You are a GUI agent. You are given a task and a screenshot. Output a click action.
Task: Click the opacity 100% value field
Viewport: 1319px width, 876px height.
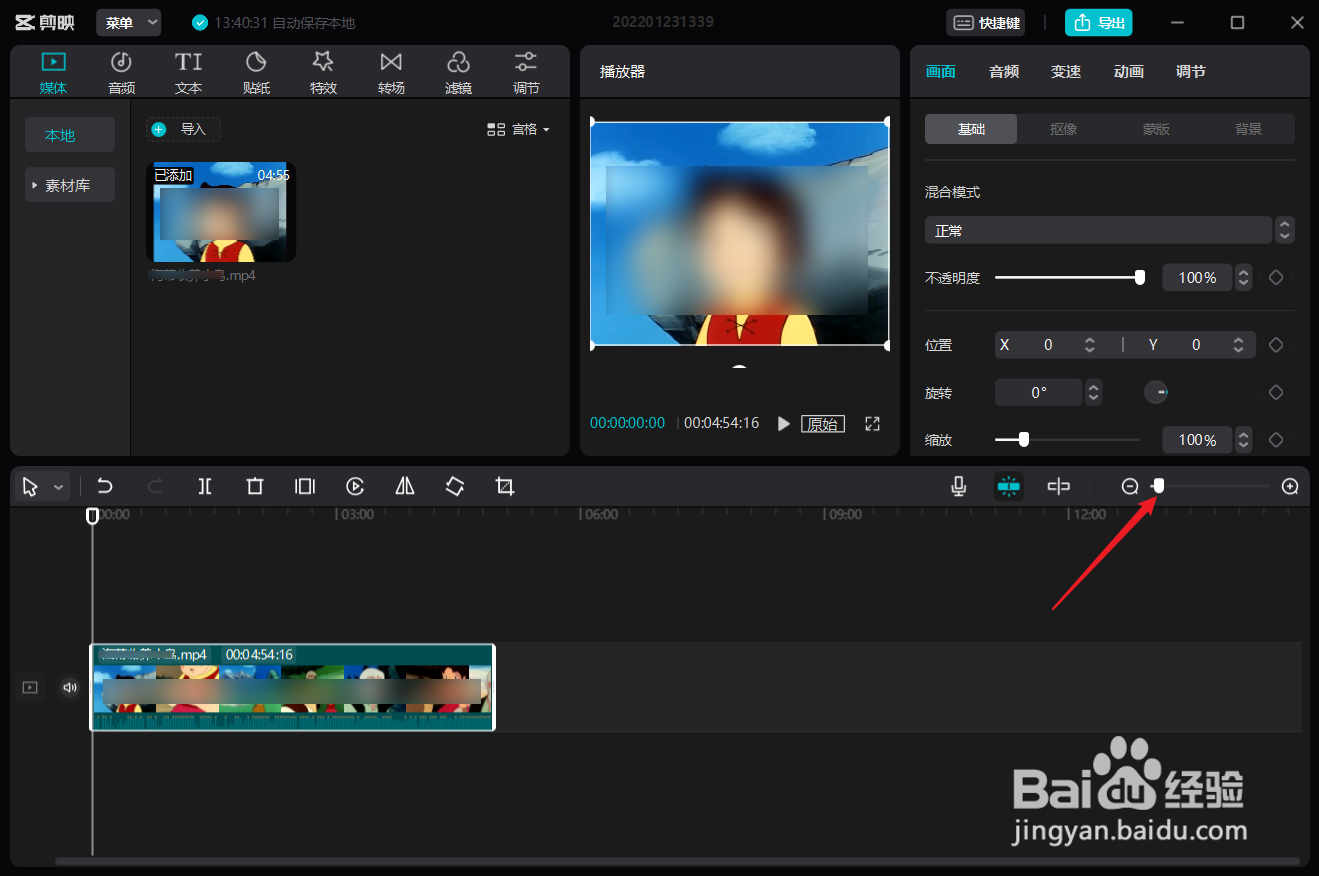click(1197, 277)
